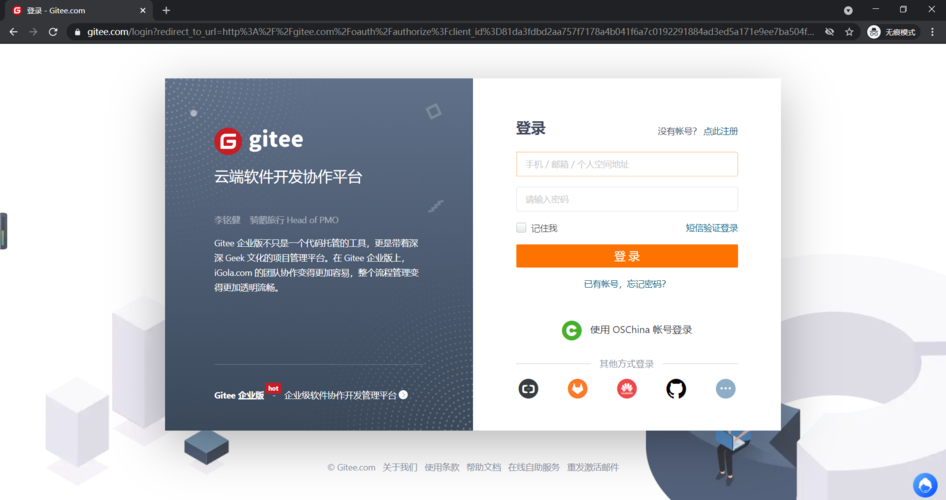Click the hot badge next to 企业版
This screenshot has width=946, height=500.
pos(273,388)
